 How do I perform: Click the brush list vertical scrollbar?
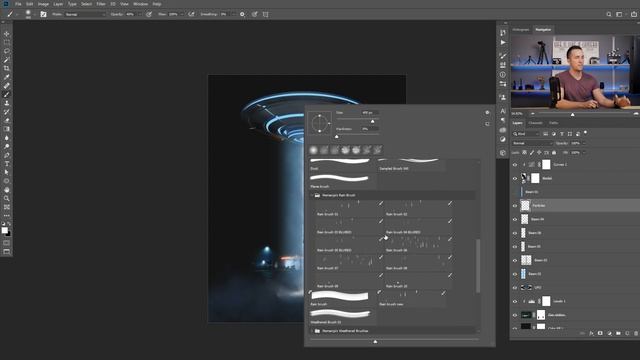click(x=478, y=266)
